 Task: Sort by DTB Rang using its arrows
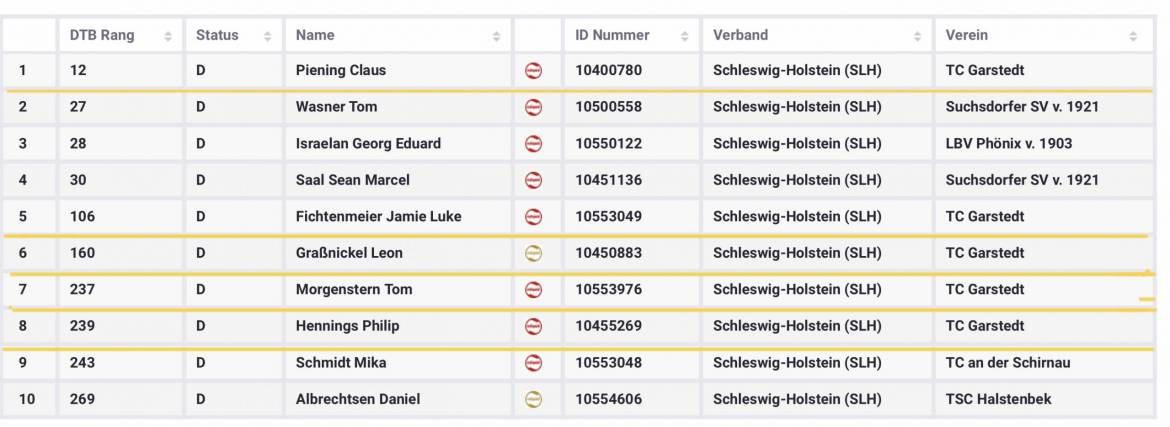(167, 36)
